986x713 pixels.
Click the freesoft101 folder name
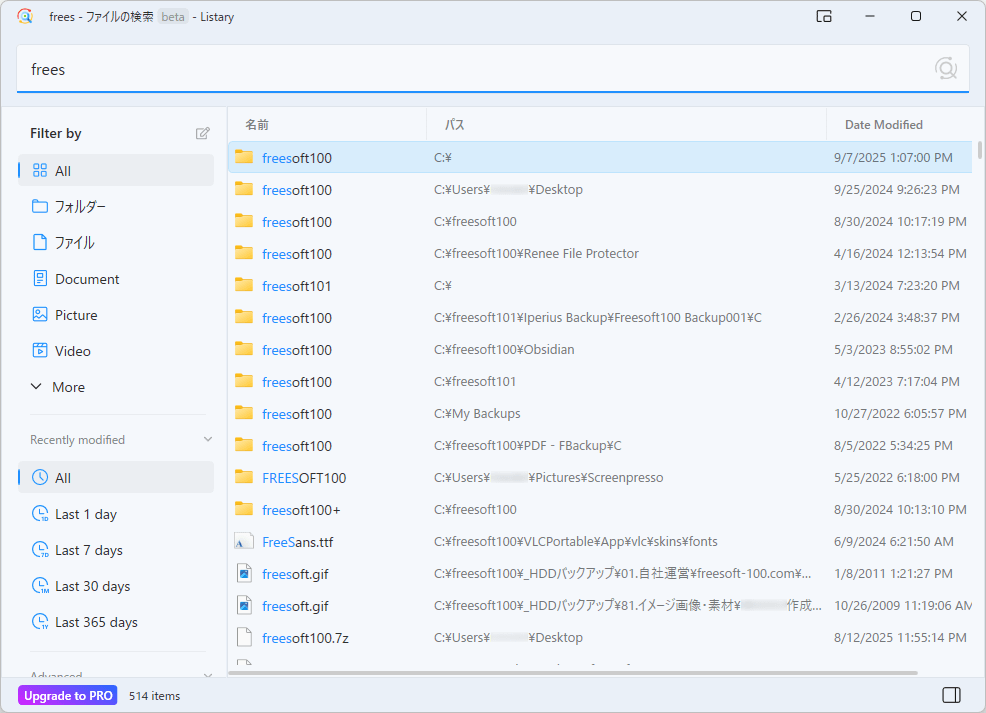tap(296, 286)
